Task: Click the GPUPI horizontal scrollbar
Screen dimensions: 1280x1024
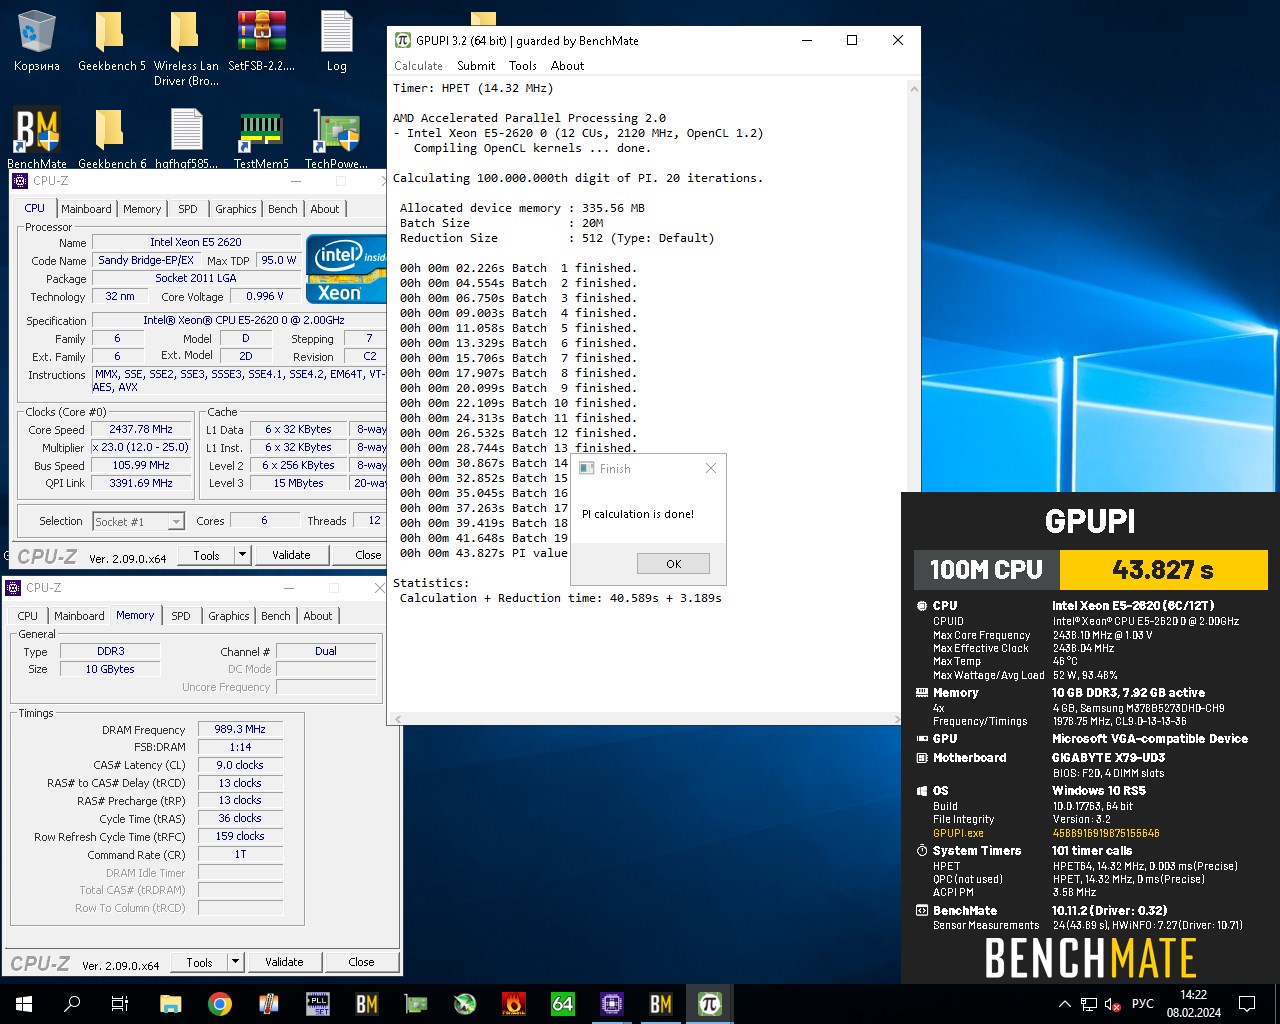Action: click(x=647, y=718)
